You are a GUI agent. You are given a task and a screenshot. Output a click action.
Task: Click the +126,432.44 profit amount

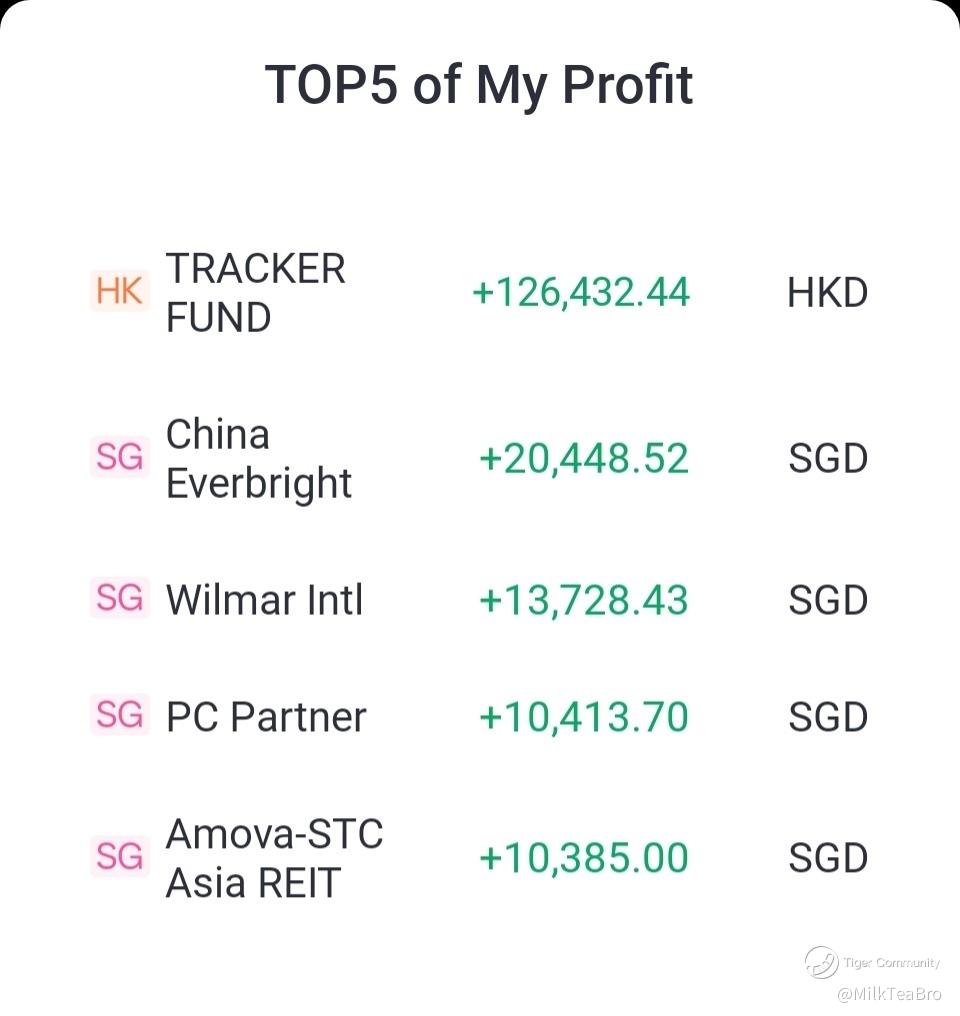click(x=581, y=292)
